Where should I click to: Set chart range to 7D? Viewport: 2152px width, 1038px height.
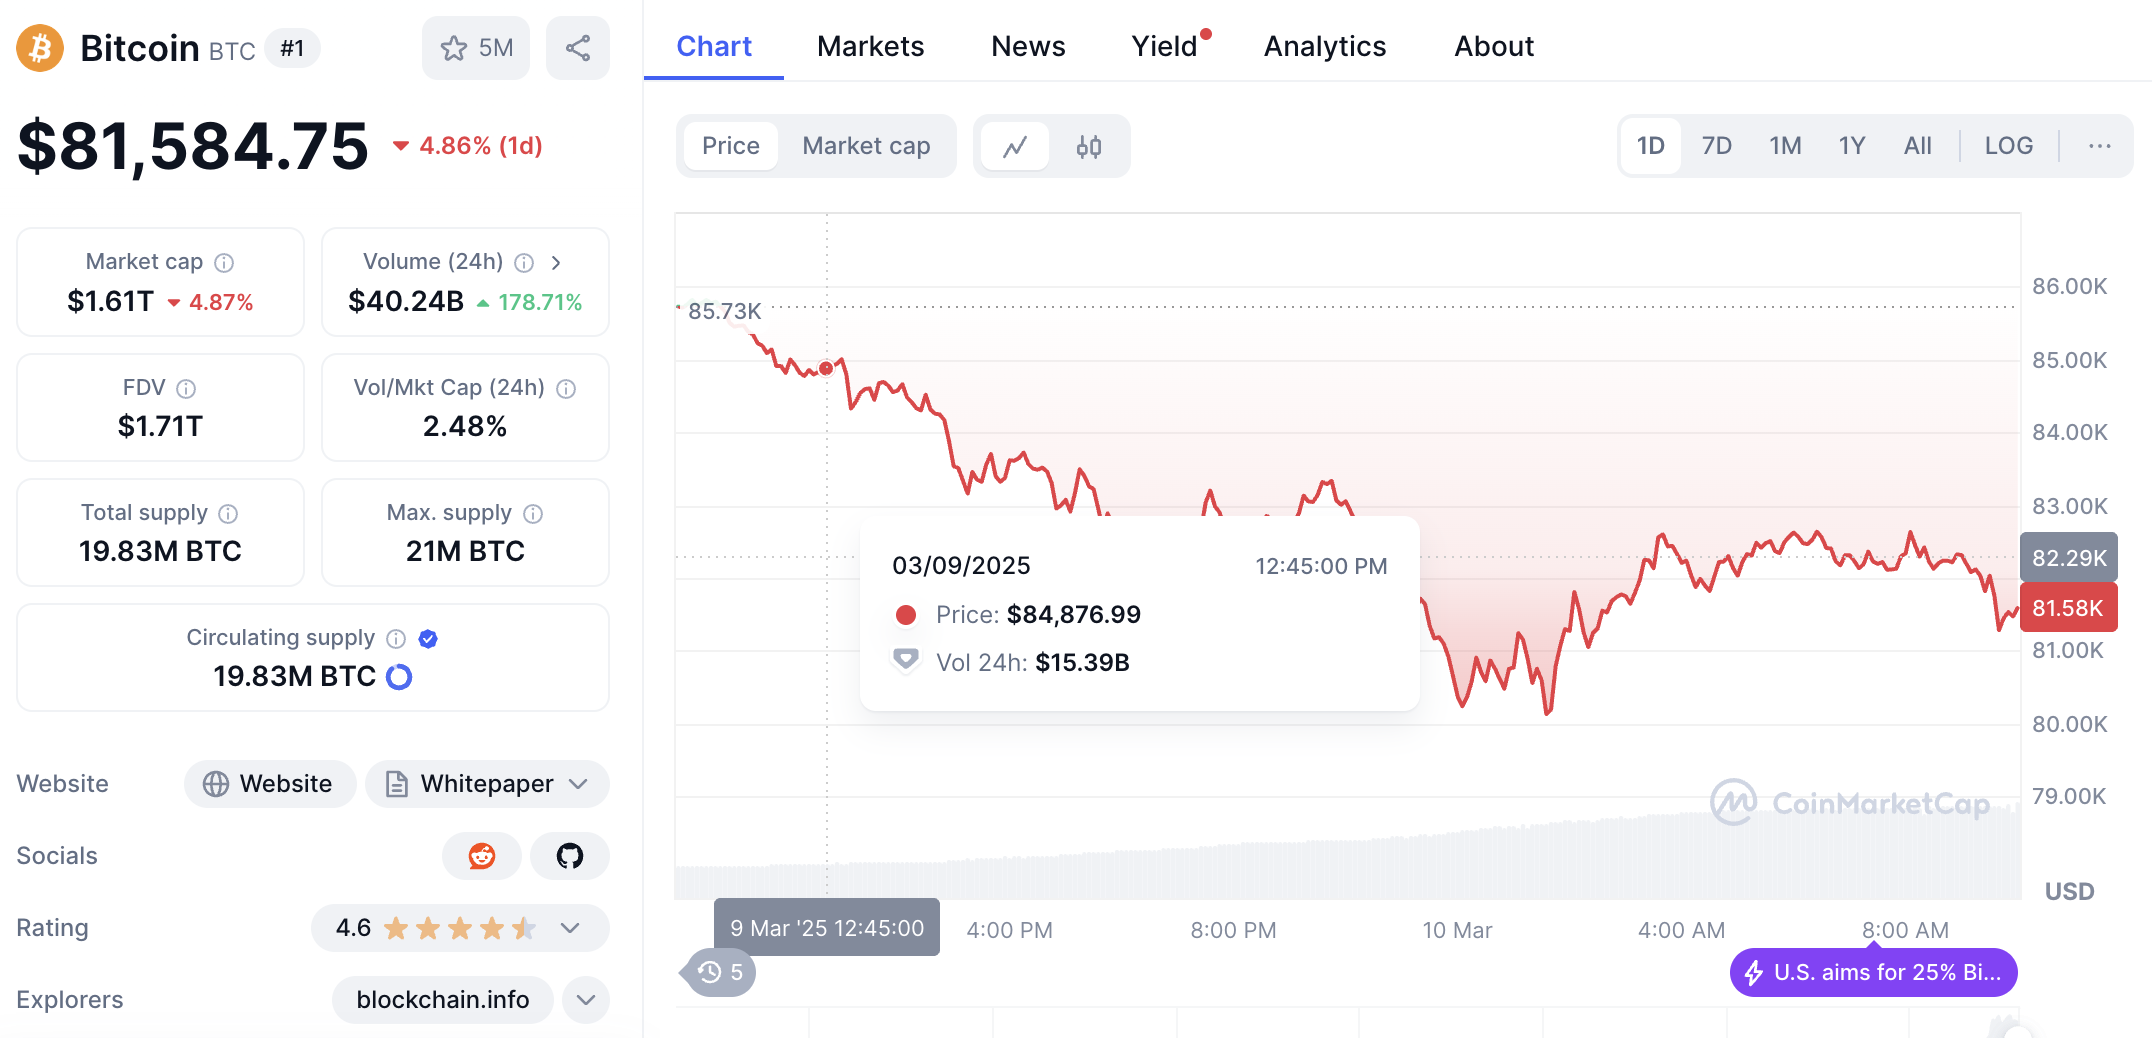click(x=1717, y=146)
